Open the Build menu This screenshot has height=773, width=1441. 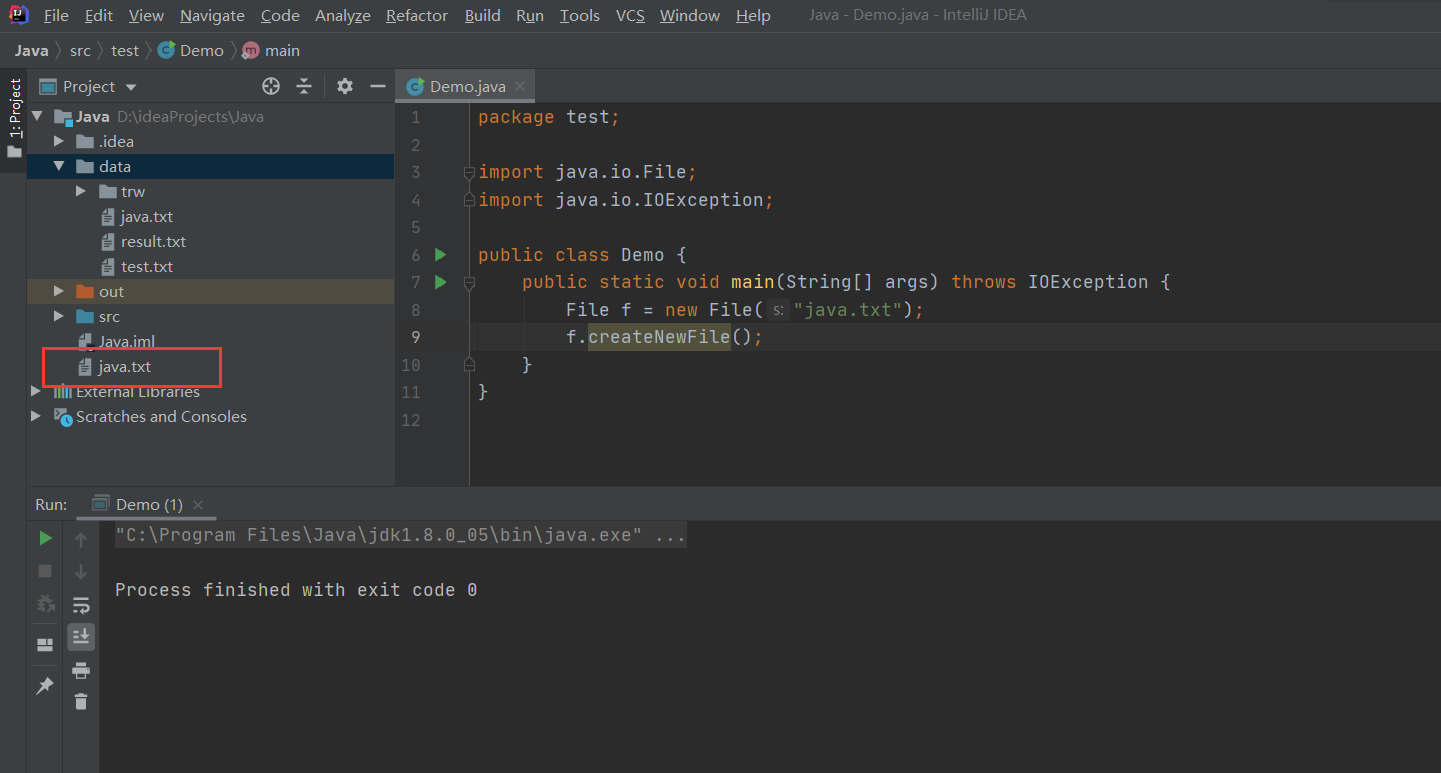[483, 16]
